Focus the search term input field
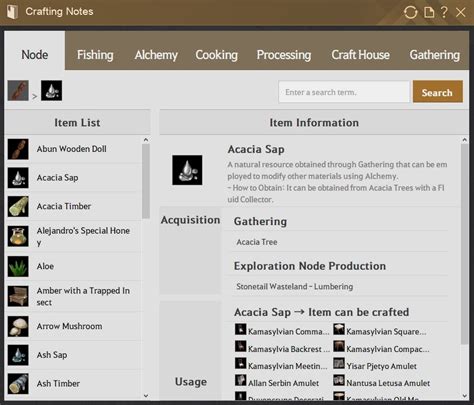Viewport: 474px width, 405px height. (x=344, y=92)
